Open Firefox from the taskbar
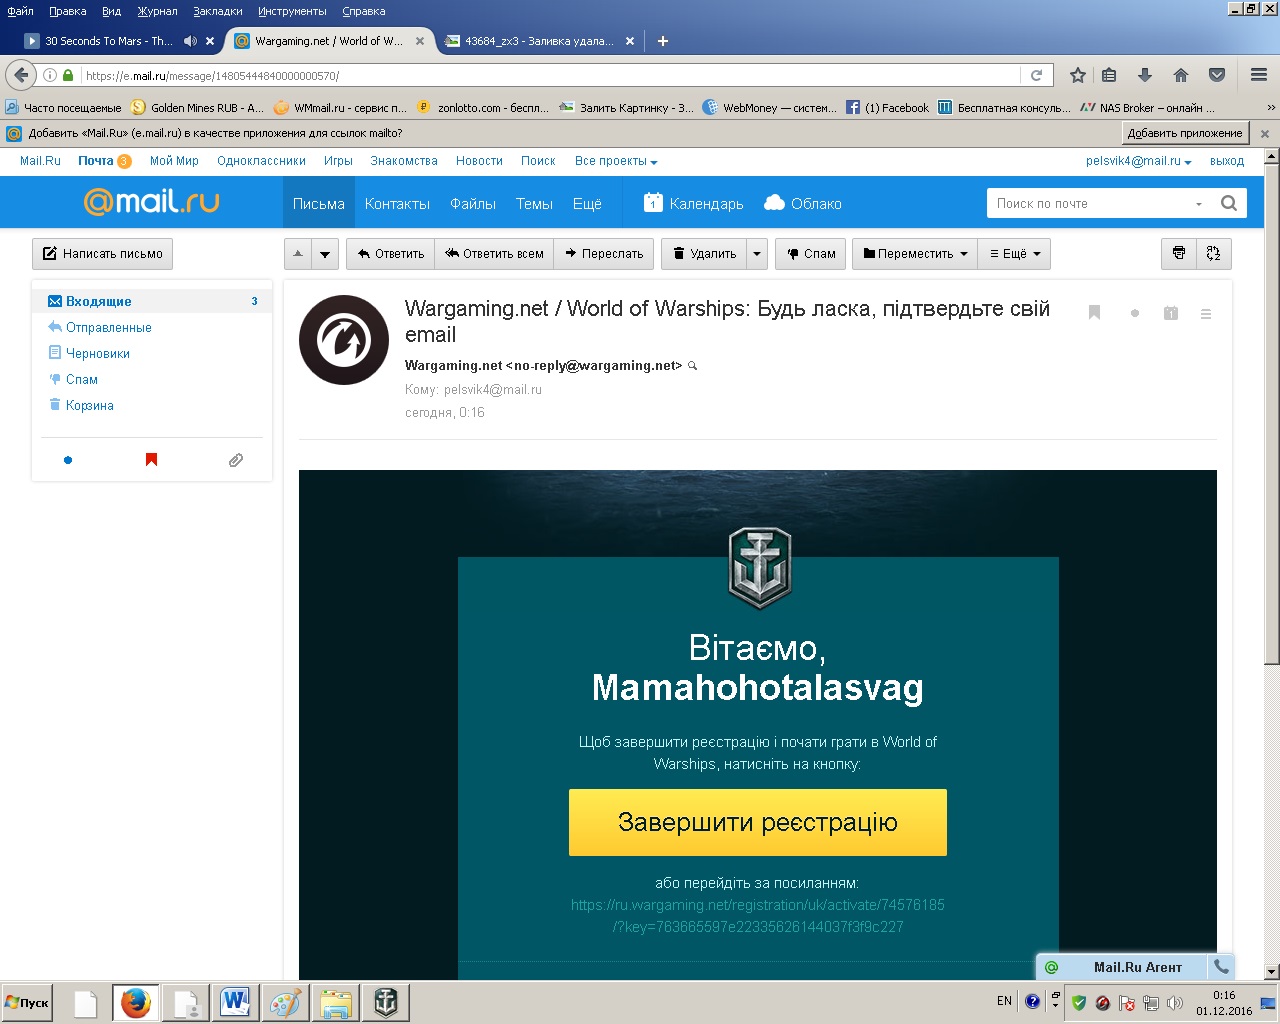The height and width of the screenshot is (1024, 1280). pyautogui.click(x=136, y=1002)
